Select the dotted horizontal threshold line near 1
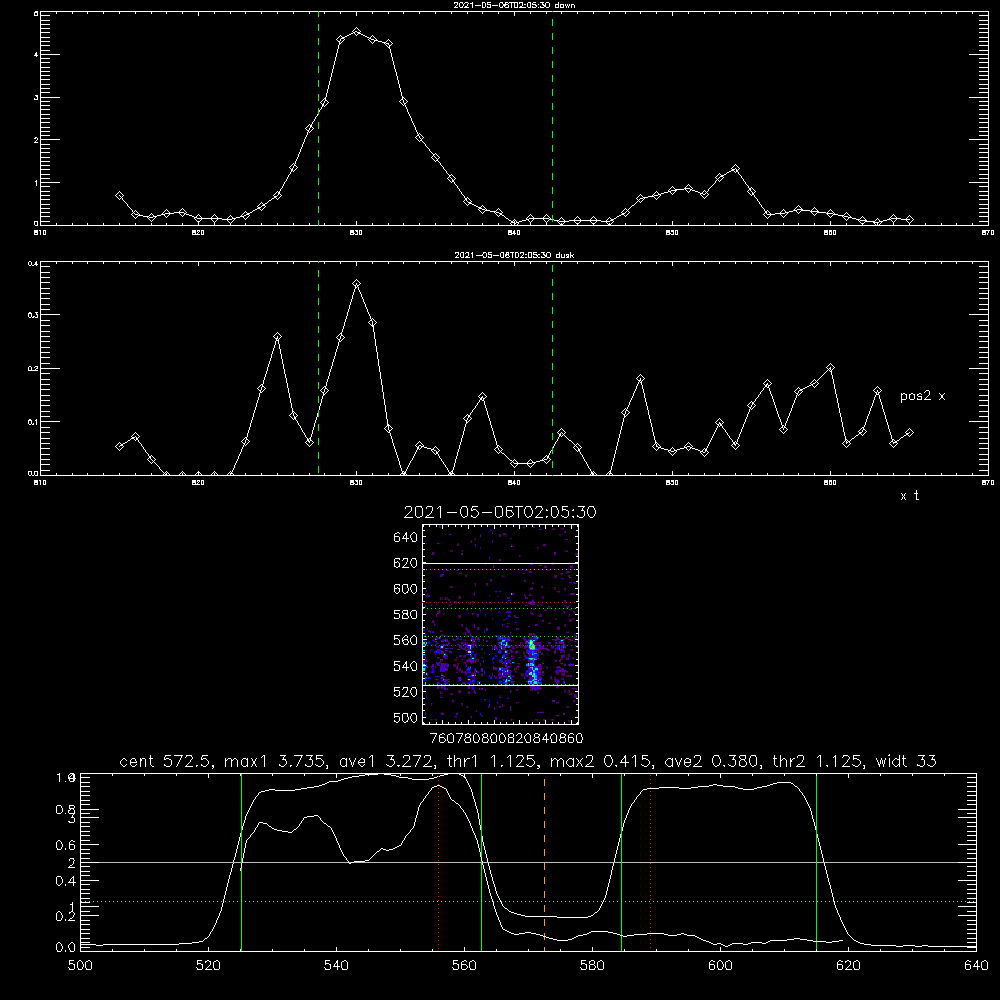Image resolution: width=1000 pixels, height=1000 pixels. [528, 902]
